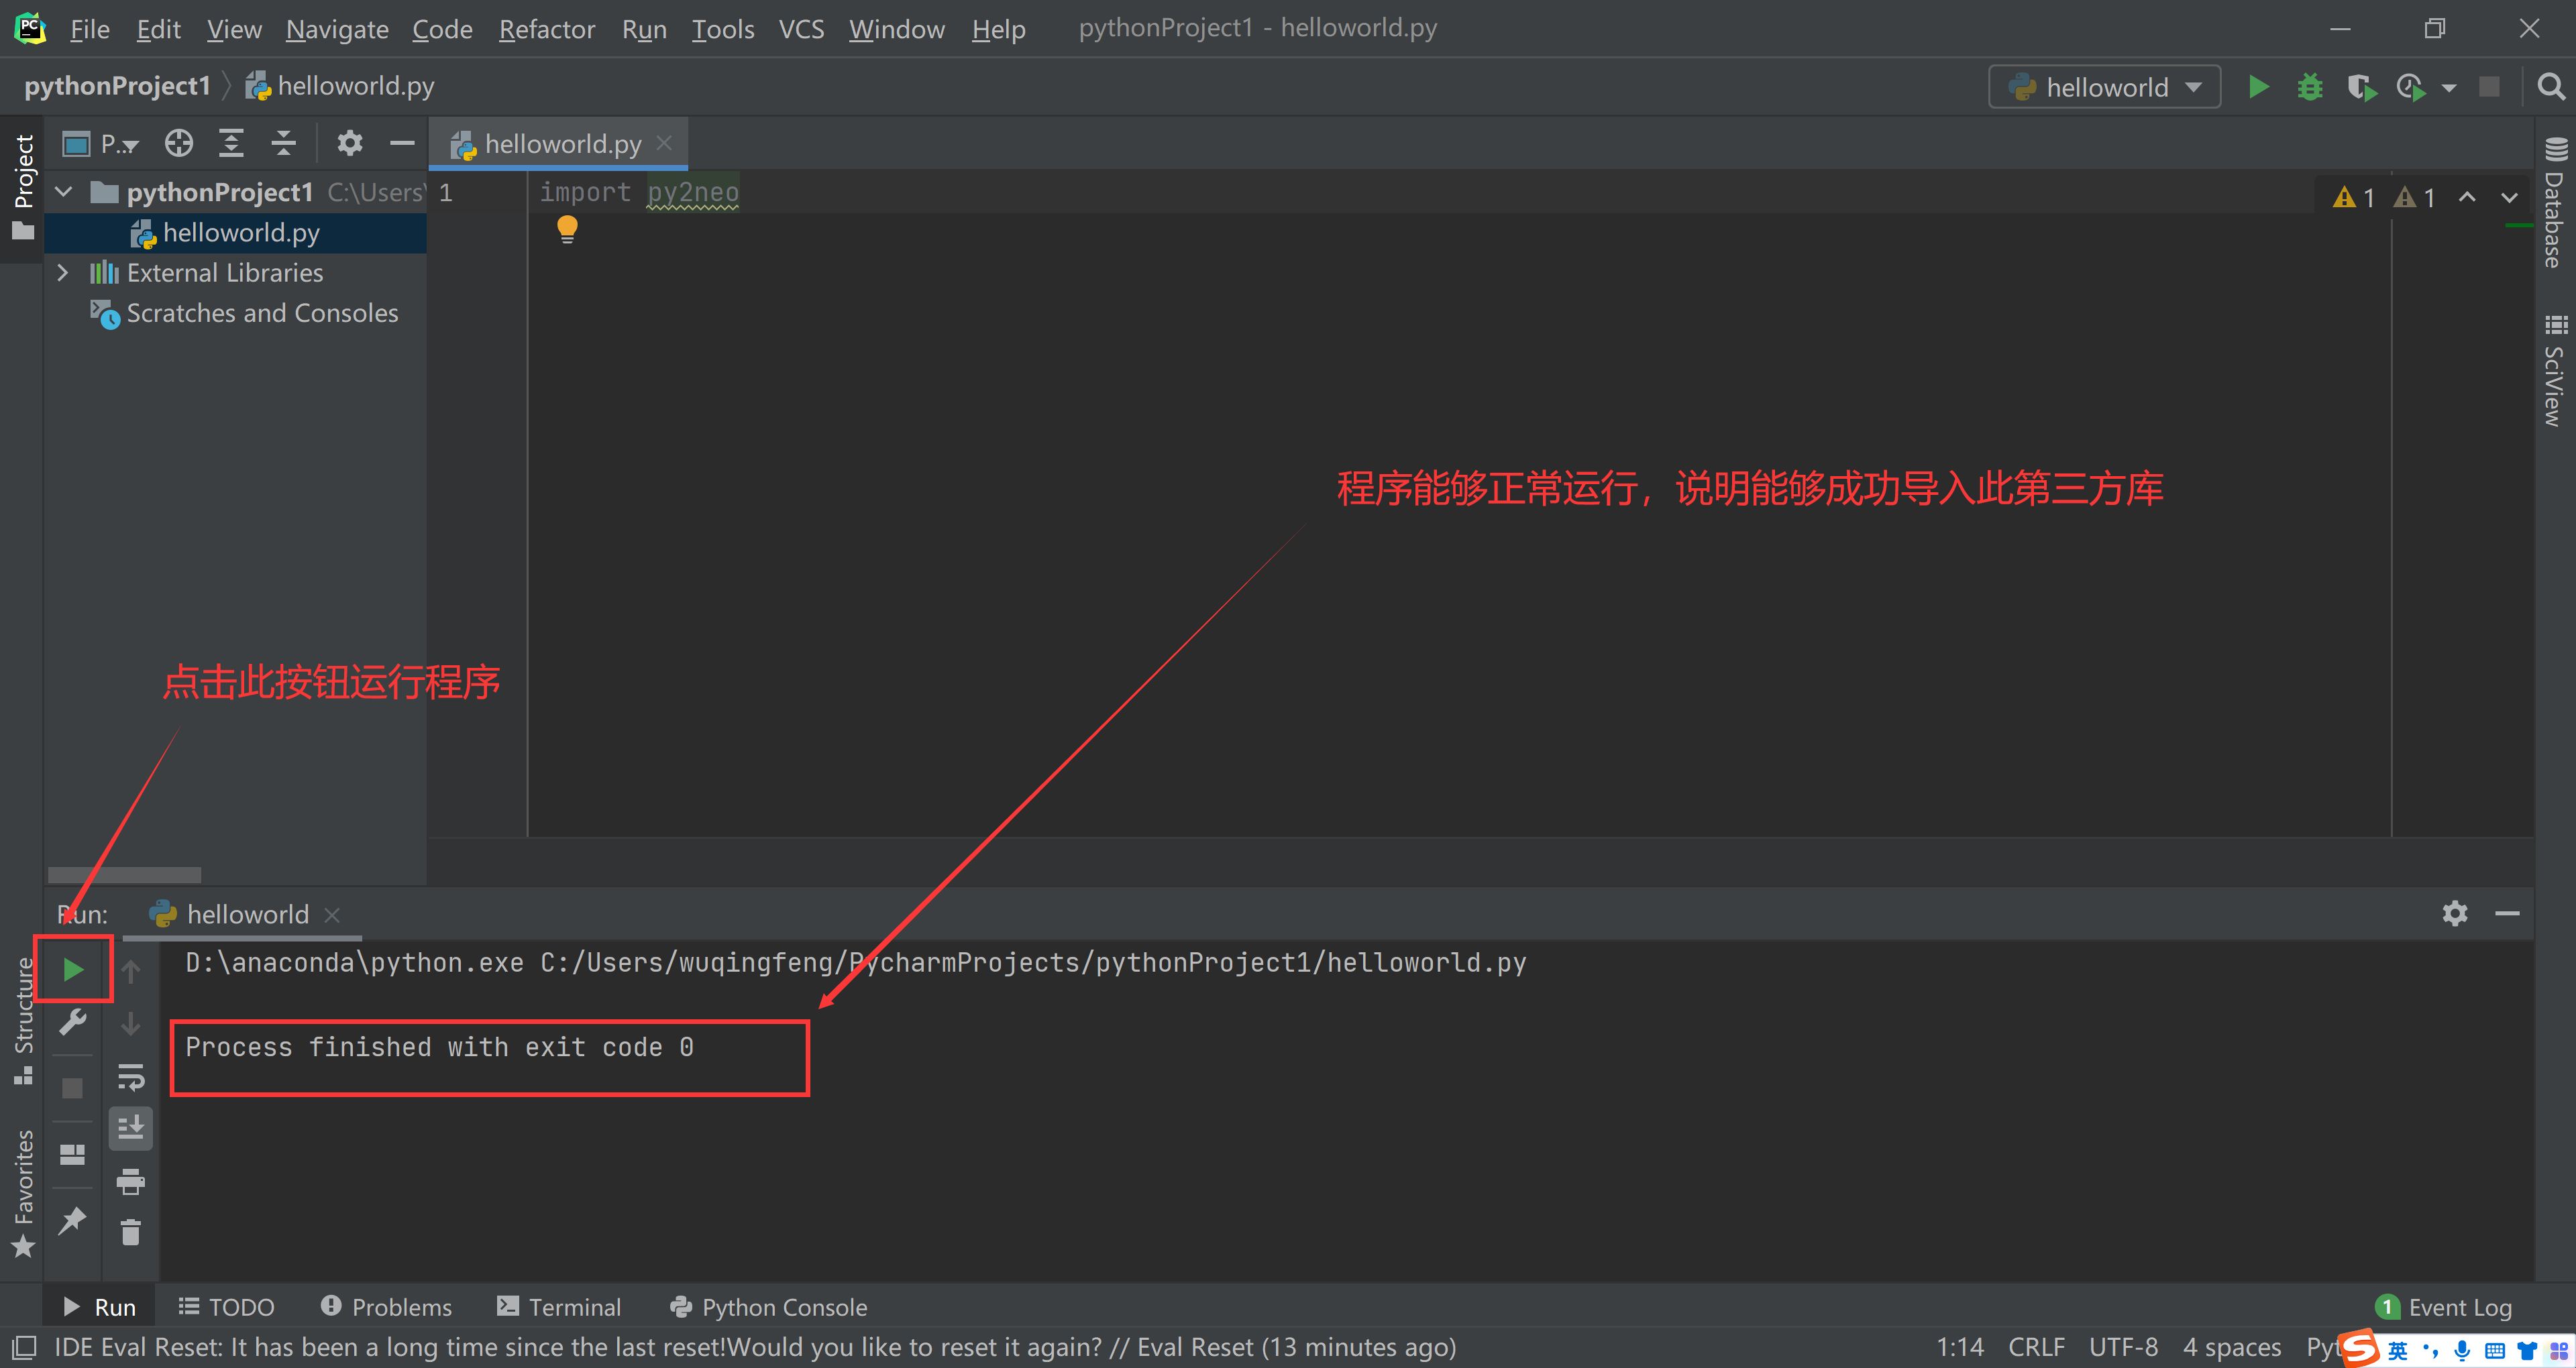Print the console output
The image size is (2576, 1368).
131,1181
